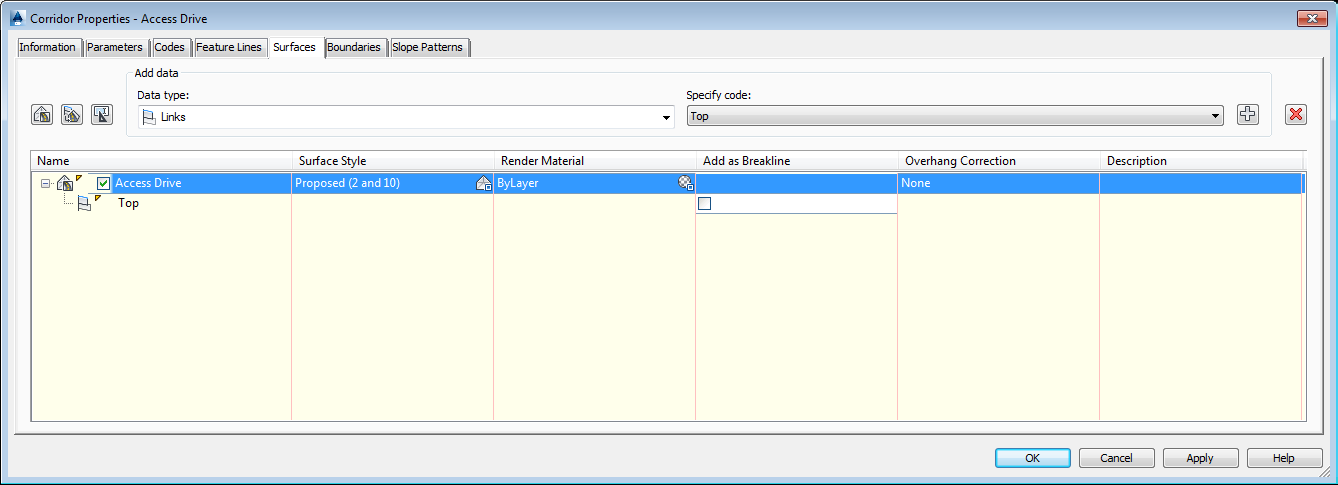Image resolution: width=1338 pixels, height=485 pixels.
Task: Click the Top link flag icon
Action: pos(84,203)
